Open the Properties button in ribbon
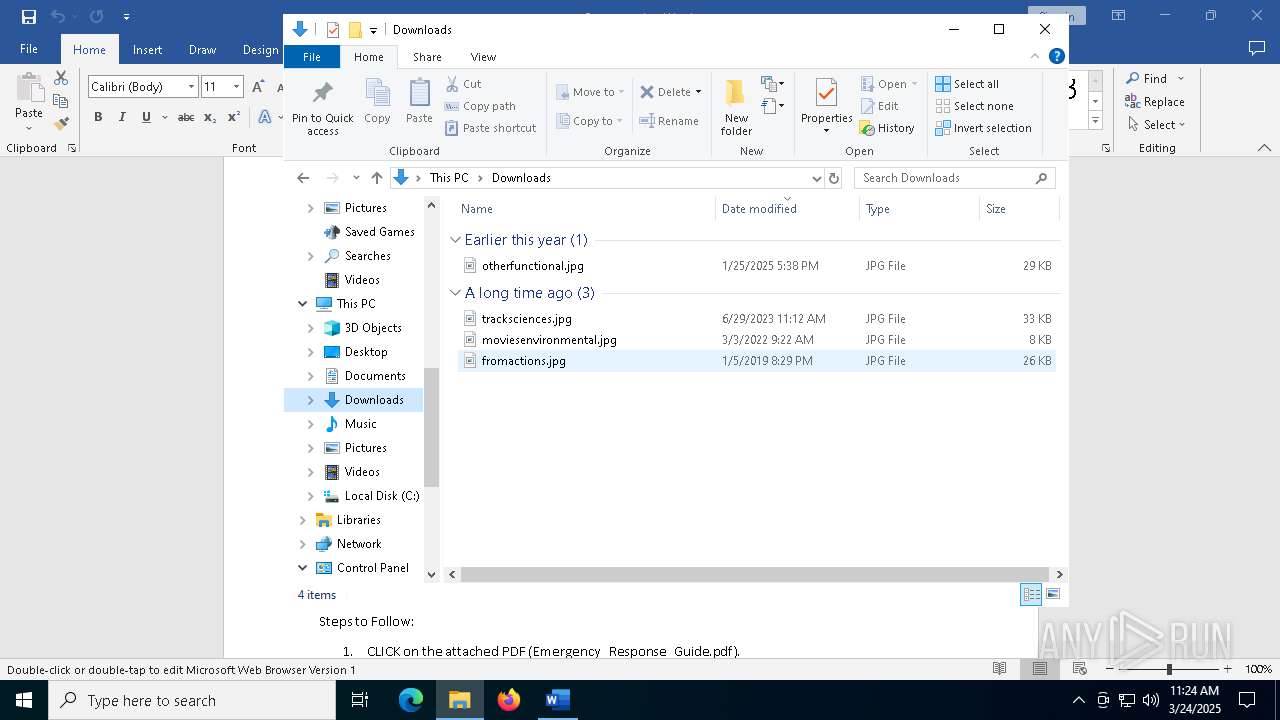 coord(826,106)
